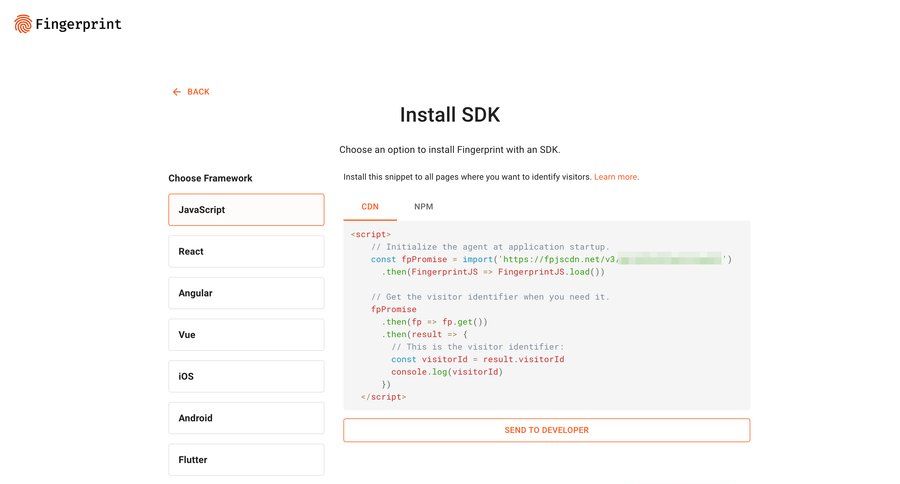Open the Learn more link
The width and height of the screenshot is (900, 484).
click(616, 177)
